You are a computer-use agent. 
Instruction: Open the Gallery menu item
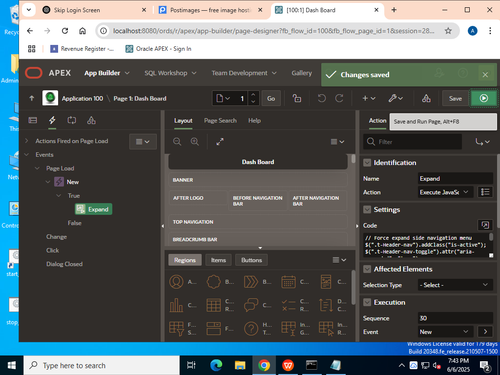click(x=302, y=73)
